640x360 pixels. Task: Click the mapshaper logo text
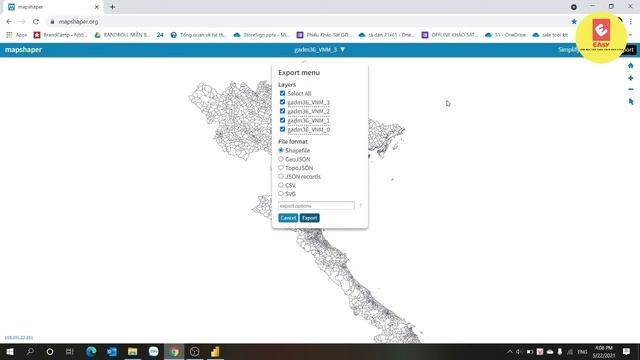[23, 50]
